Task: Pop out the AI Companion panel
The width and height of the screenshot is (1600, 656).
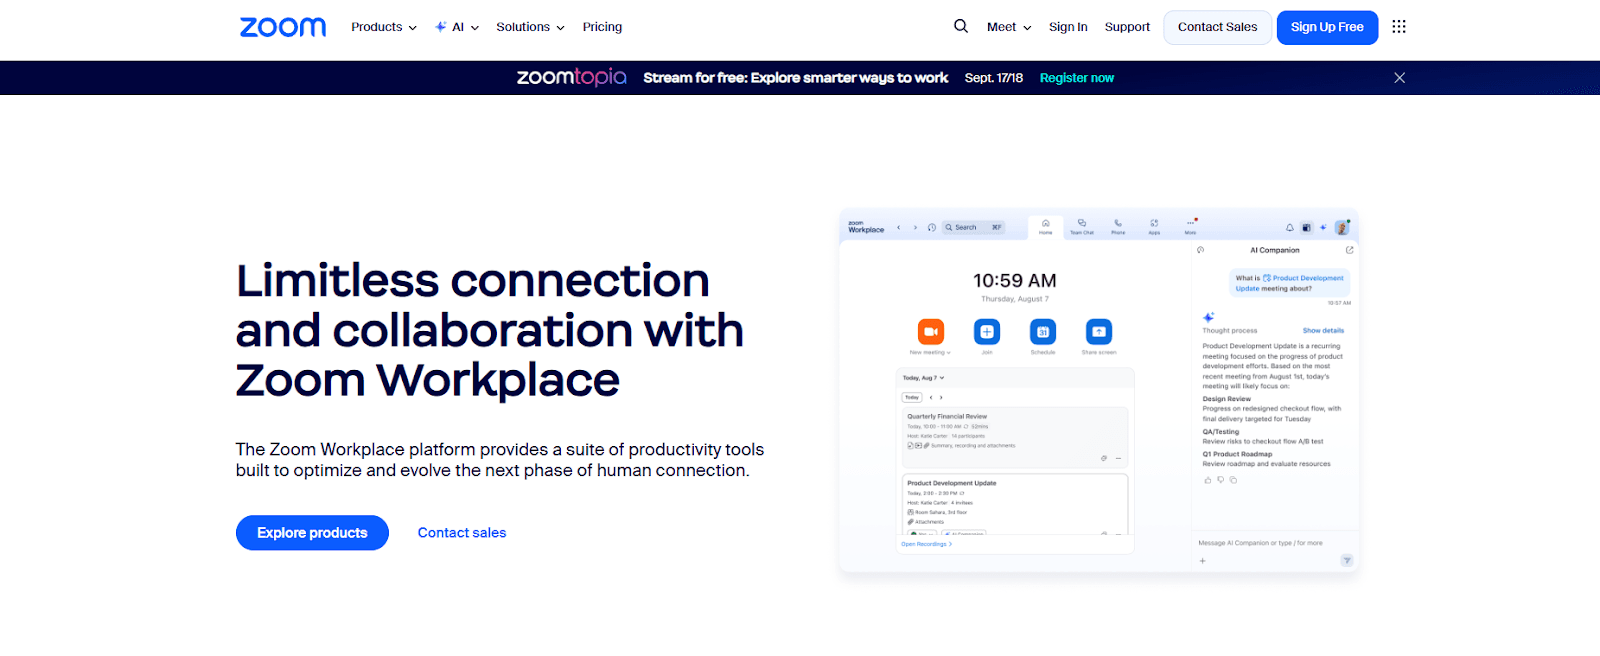Action: pos(1349,250)
